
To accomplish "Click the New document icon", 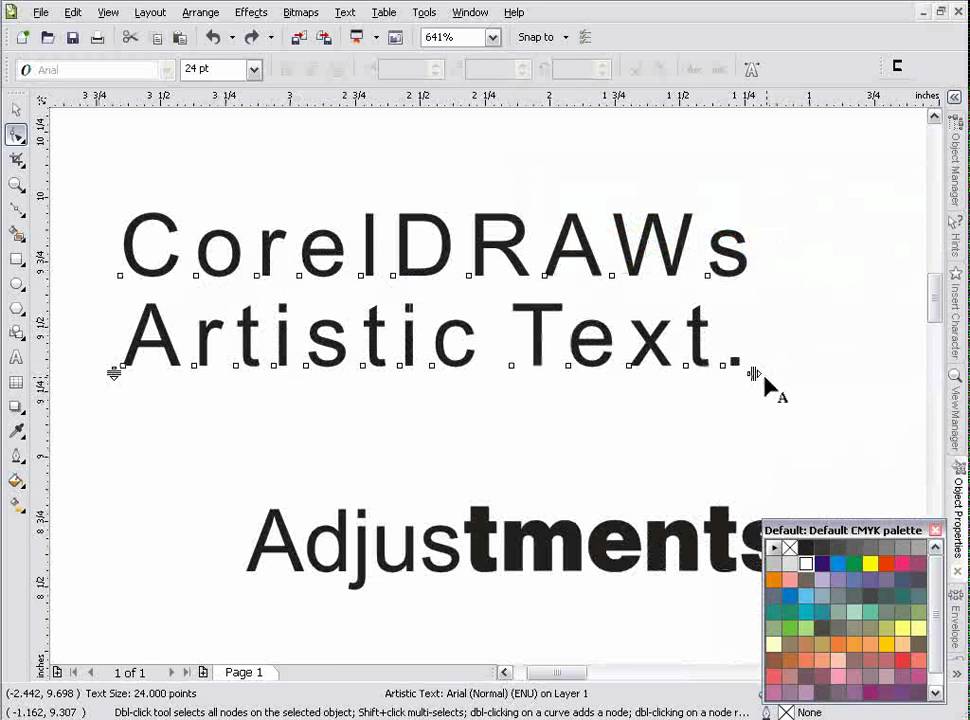I will (x=23, y=37).
